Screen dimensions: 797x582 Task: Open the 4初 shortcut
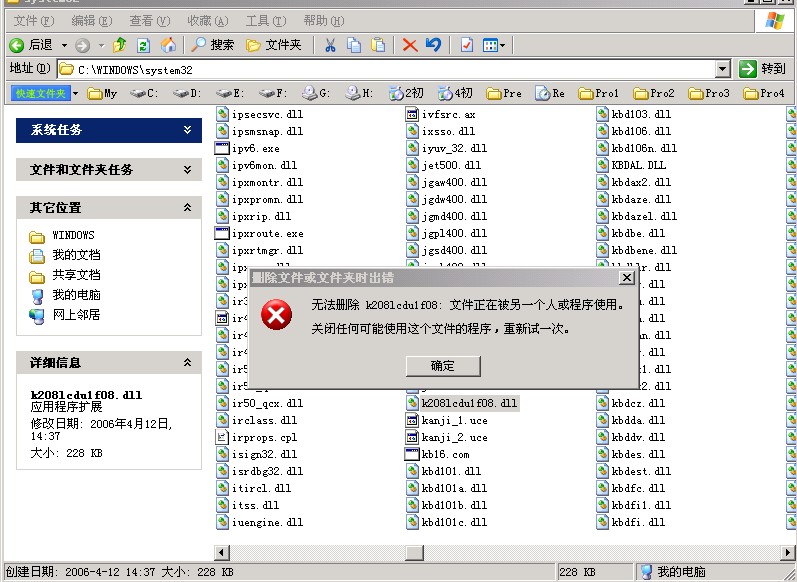(x=455, y=94)
